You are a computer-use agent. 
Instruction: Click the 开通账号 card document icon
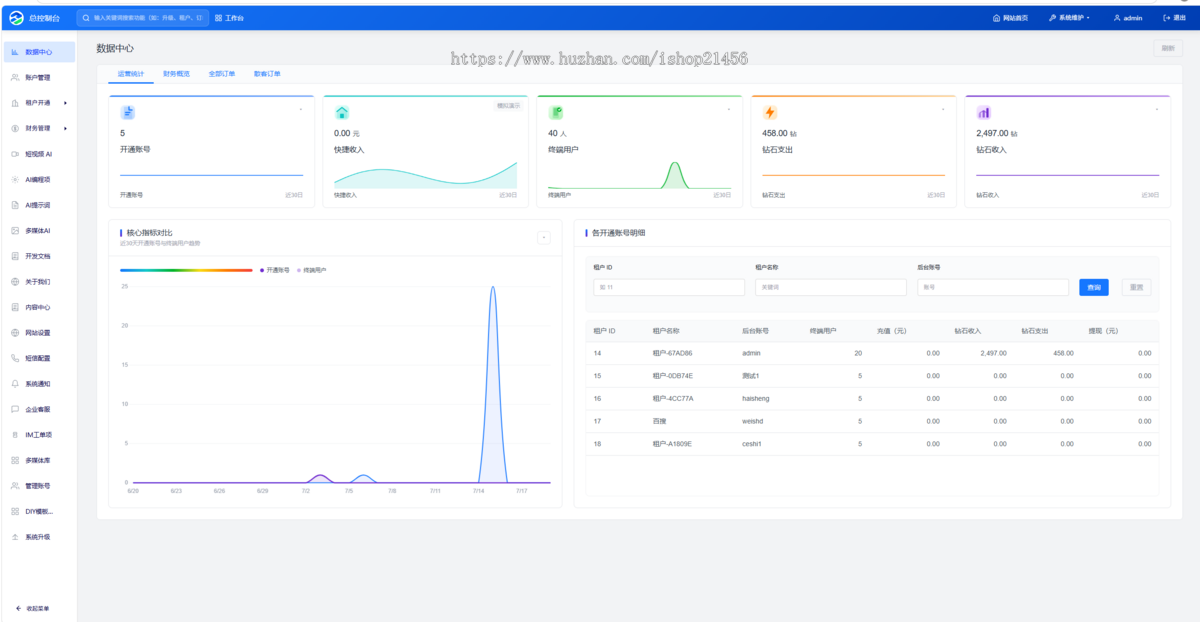[x=128, y=112]
